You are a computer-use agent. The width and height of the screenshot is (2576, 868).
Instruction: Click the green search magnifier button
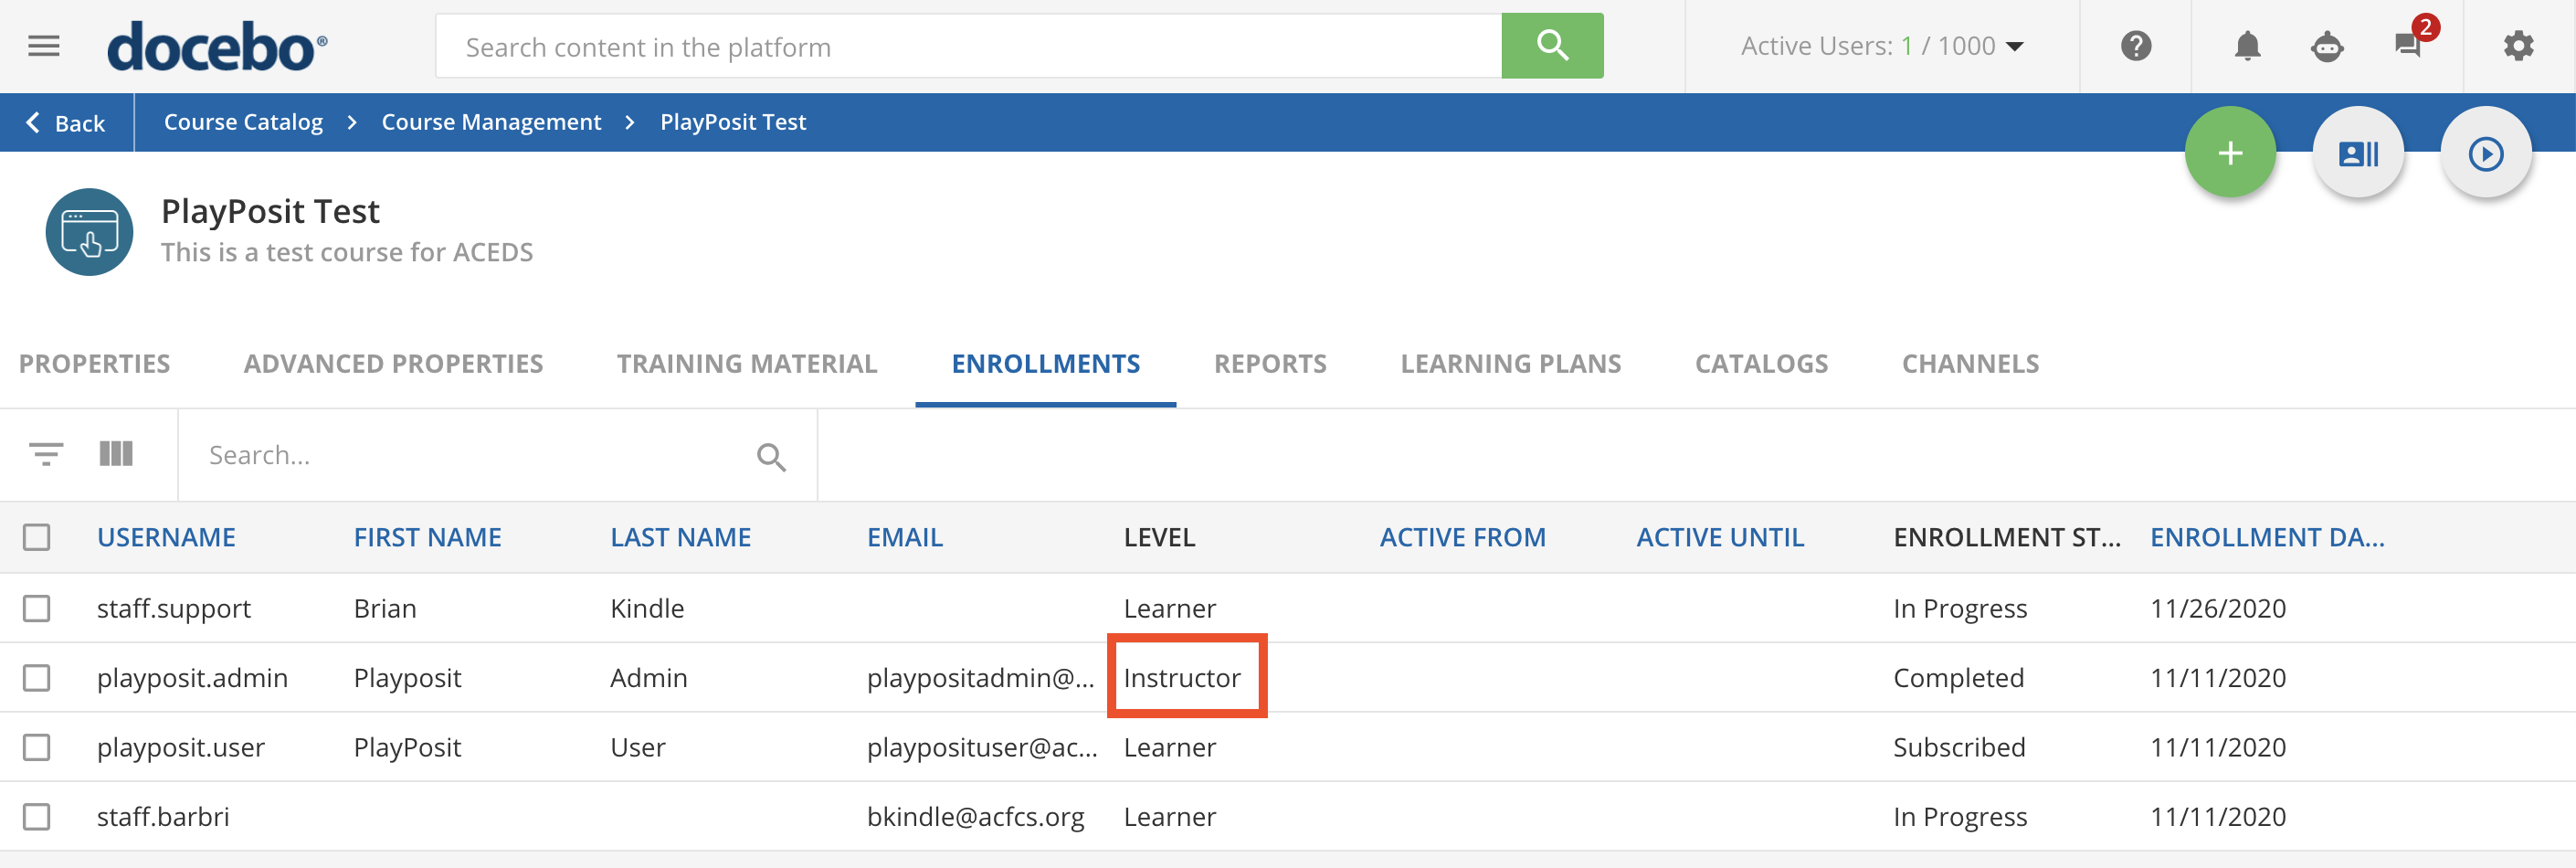1551,45
